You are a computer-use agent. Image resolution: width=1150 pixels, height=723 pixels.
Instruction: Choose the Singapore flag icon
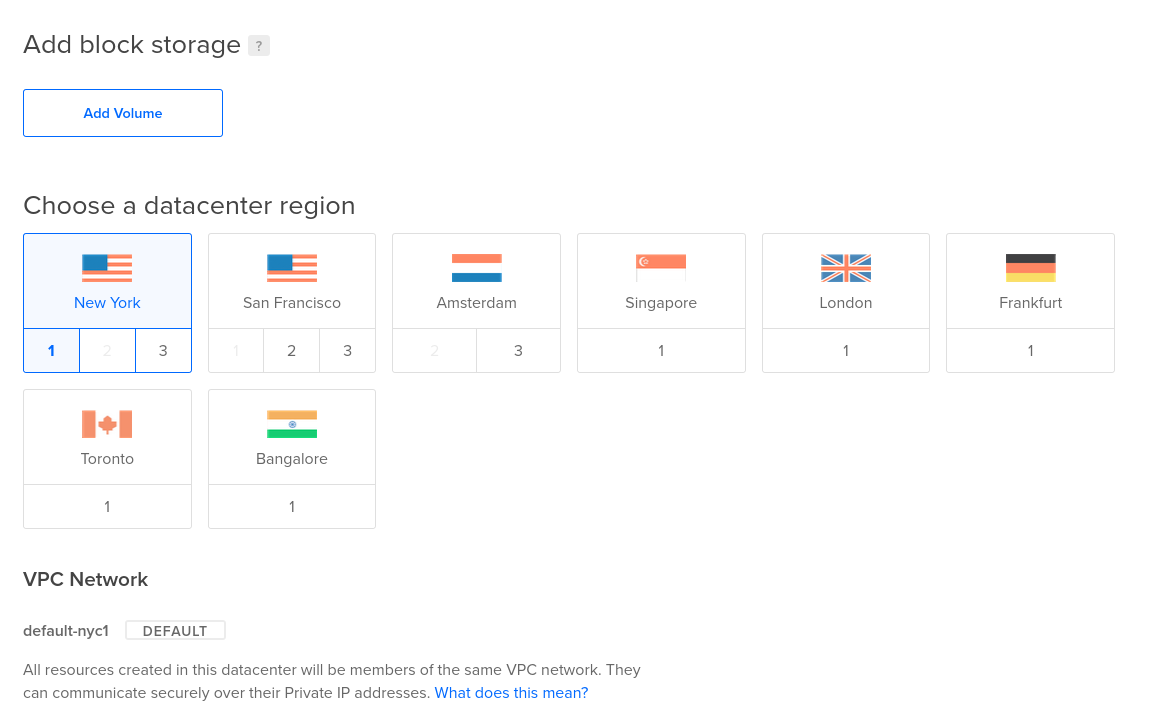(661, 268)
